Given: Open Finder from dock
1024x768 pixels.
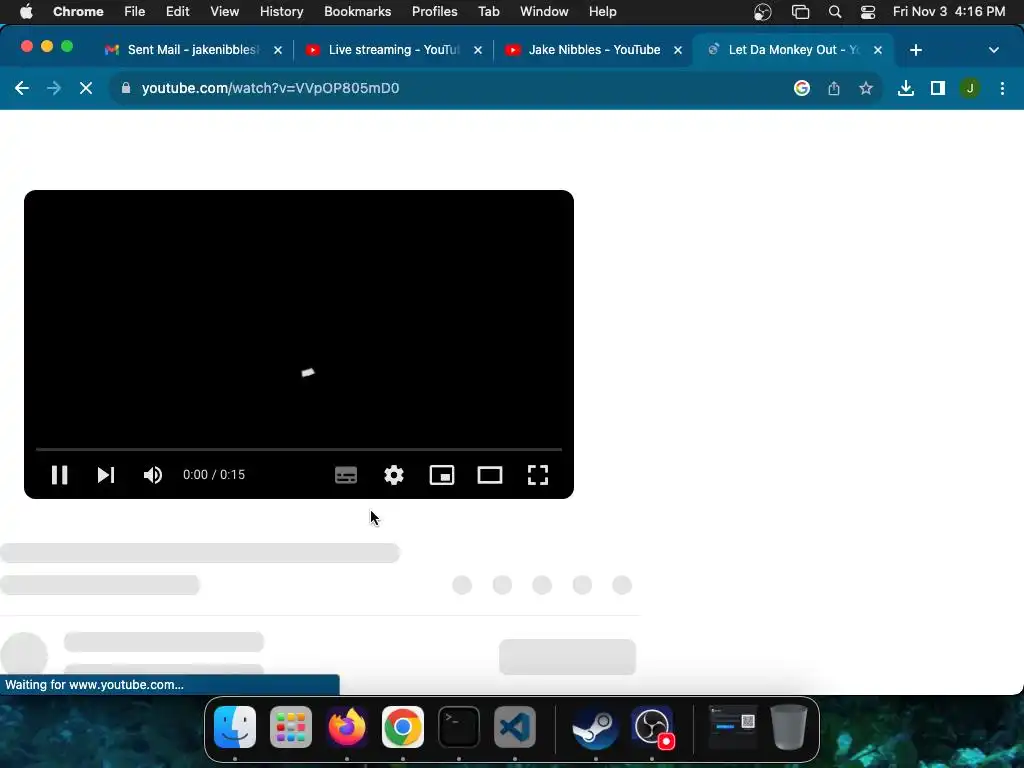Looking at the screenshot, I should pyautogui.click(x=235, y=727).
